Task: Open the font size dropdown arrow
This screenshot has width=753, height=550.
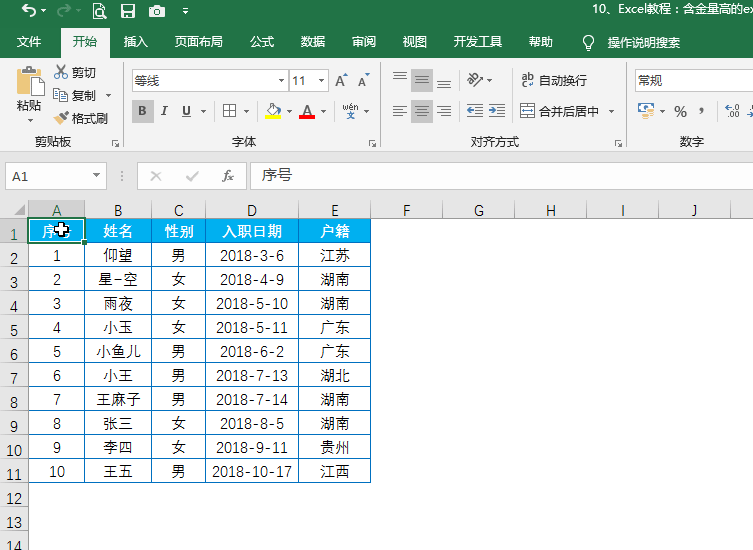Action: pos(321,80)
